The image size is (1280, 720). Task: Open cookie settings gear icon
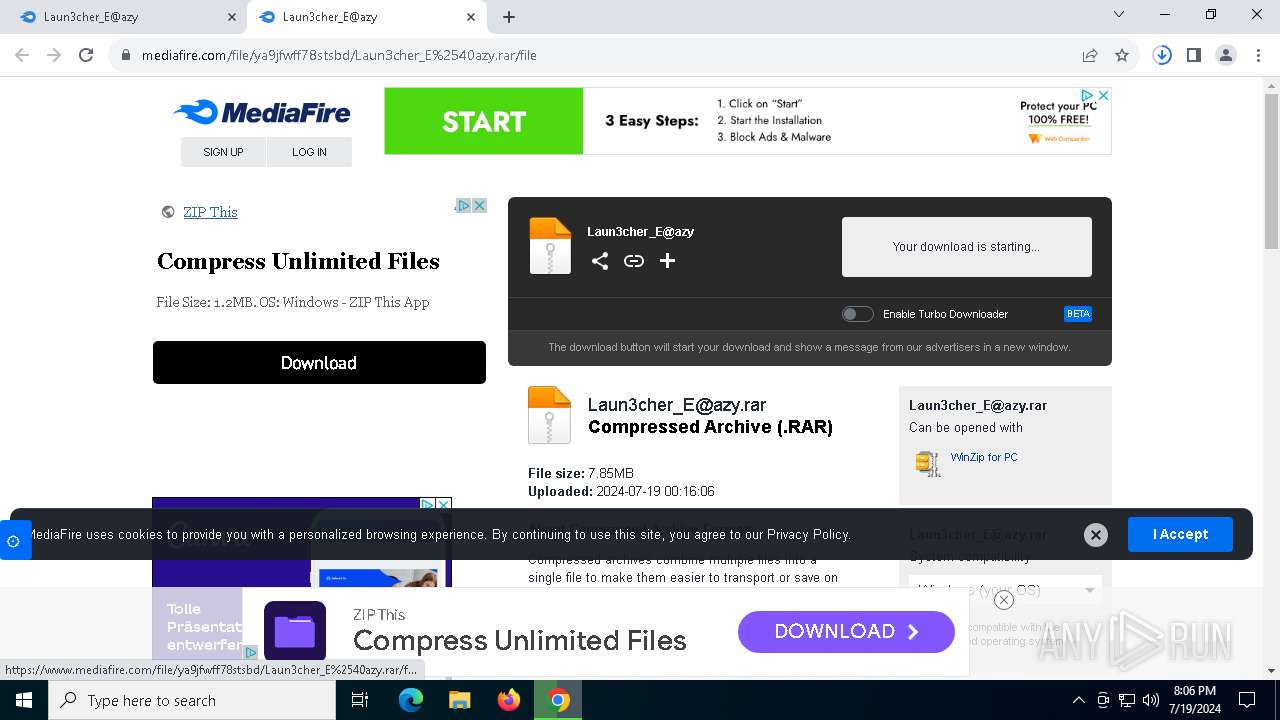(x=14, y=541)
